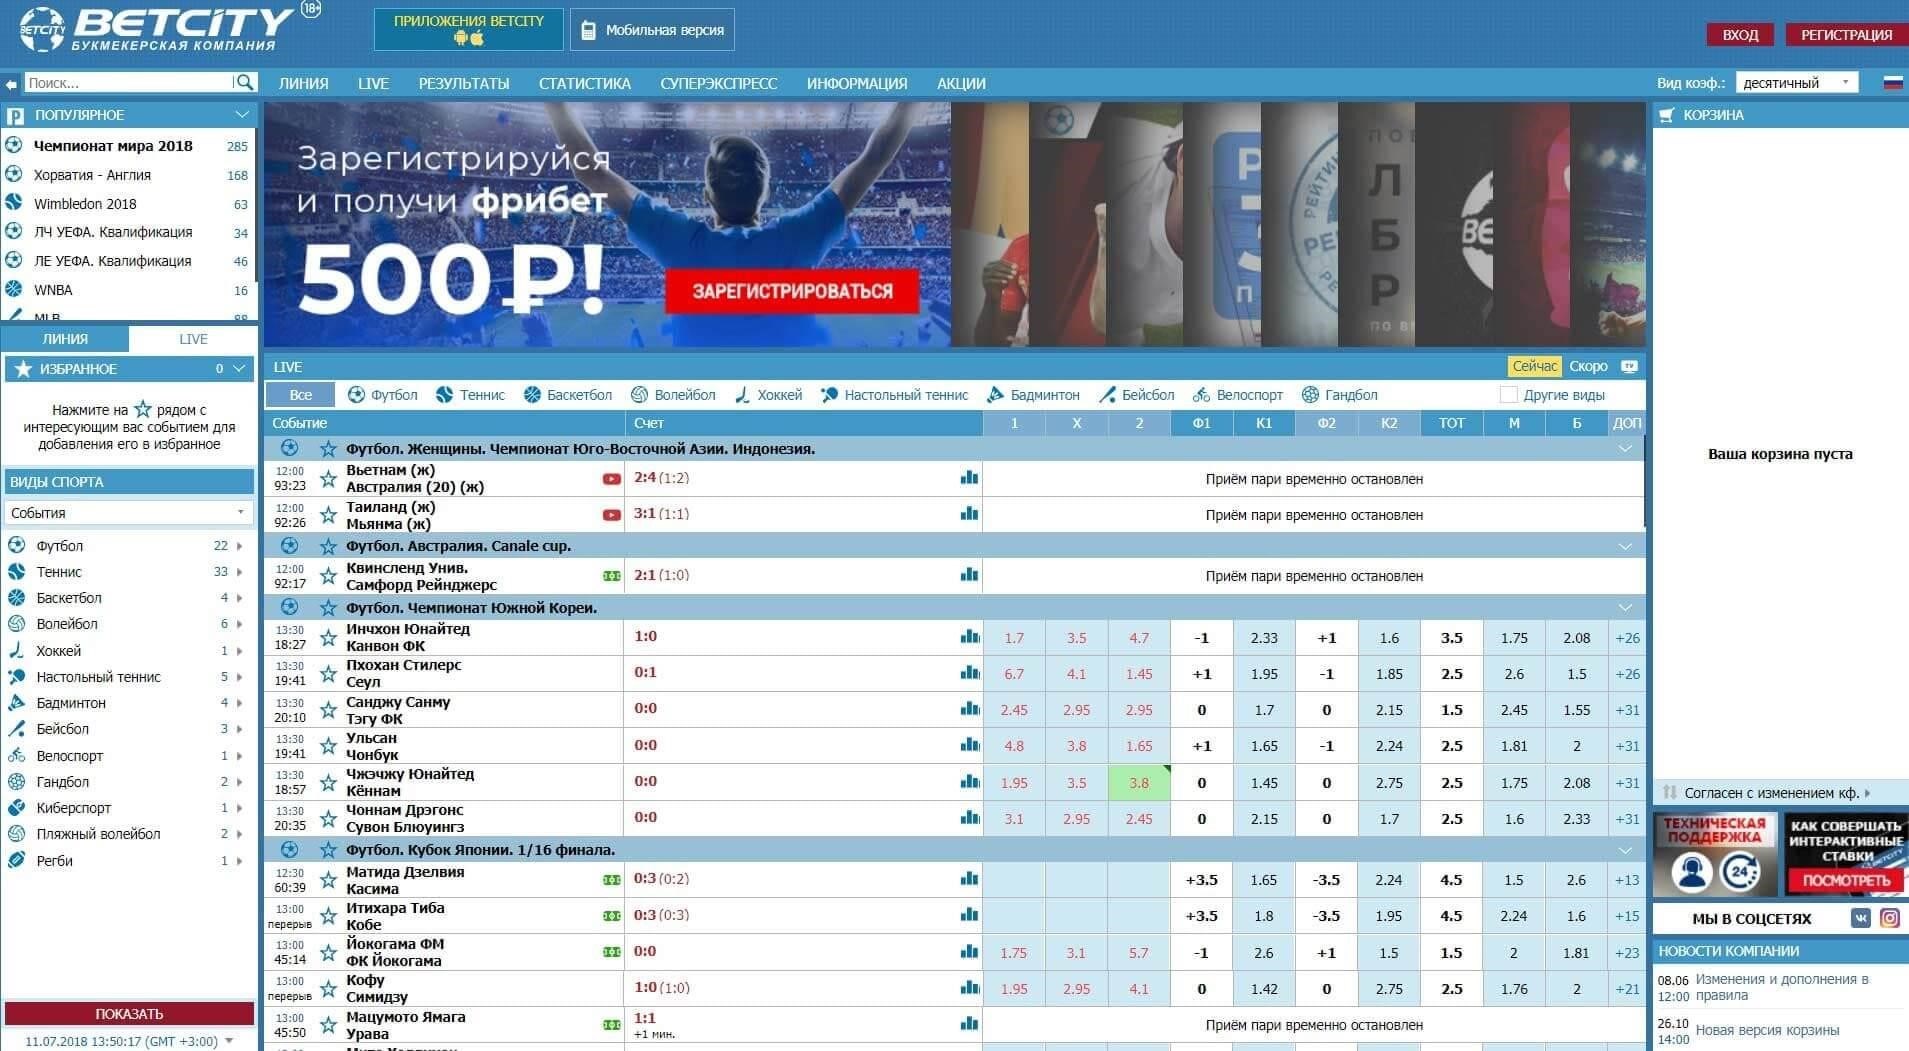Open match tracker for Йокогама ФМ match
The height and width of the screenshot is (1051, 1909).
611,952
